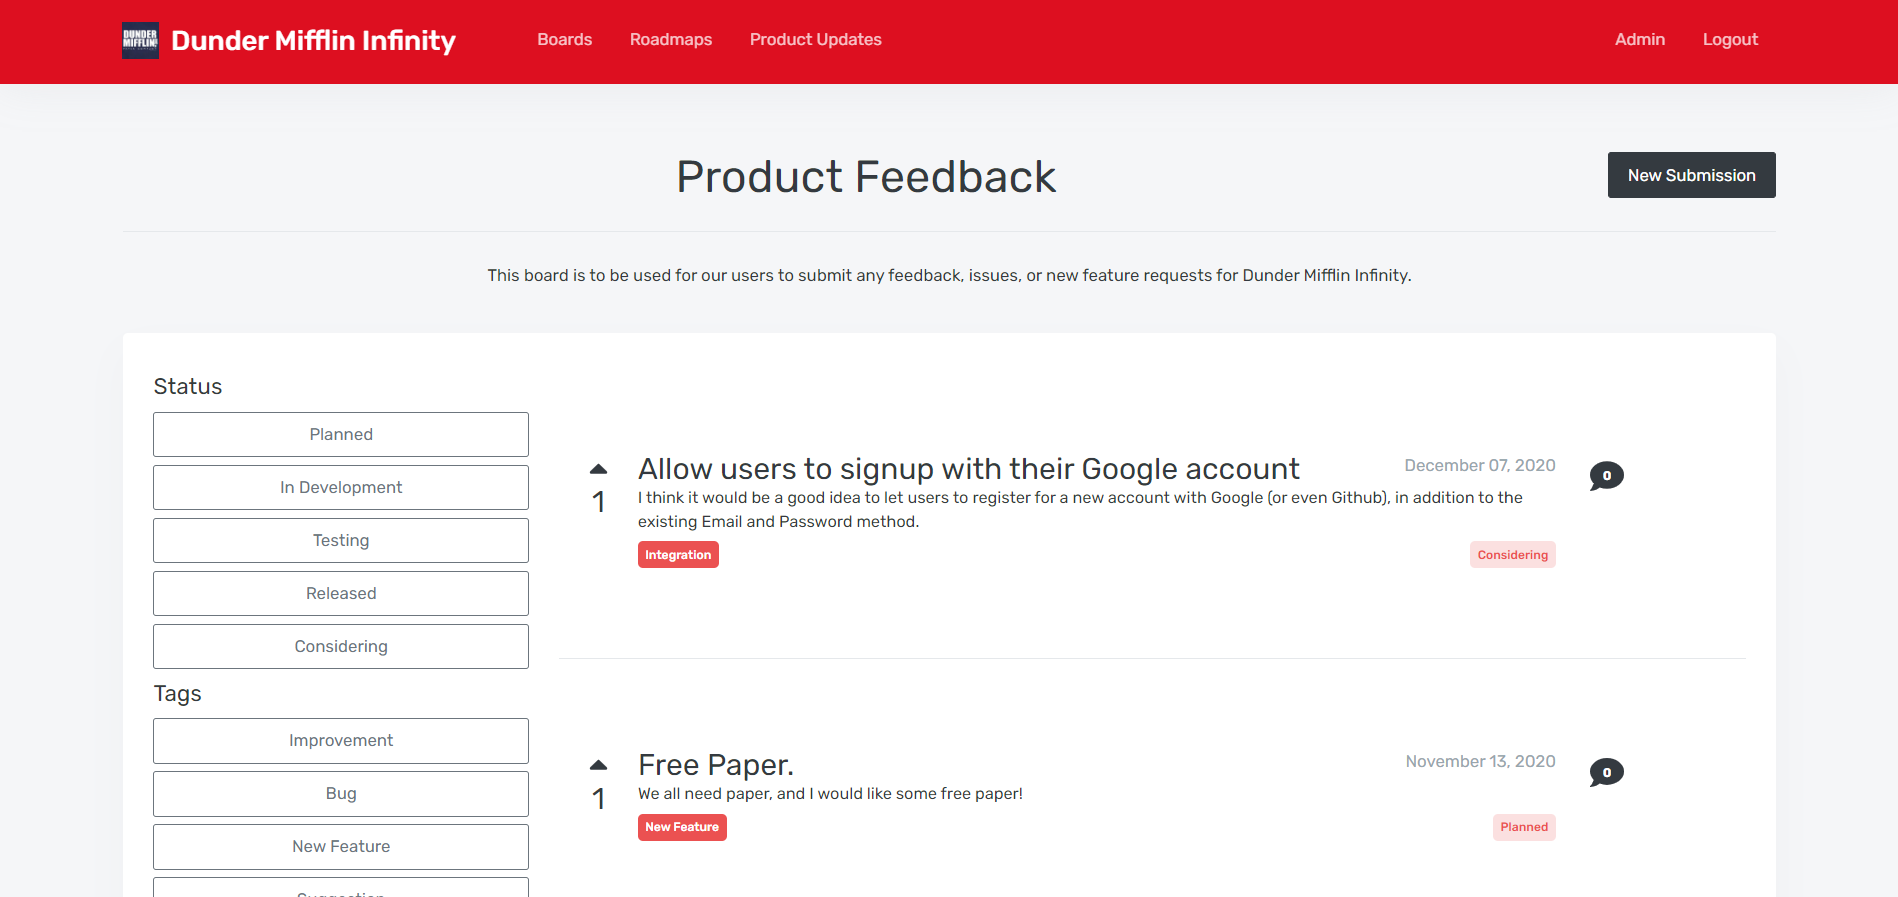Image resolution: width=1898 pixels, height=897 pixels.
Task: Create a New Submission
Action: 1691,175
